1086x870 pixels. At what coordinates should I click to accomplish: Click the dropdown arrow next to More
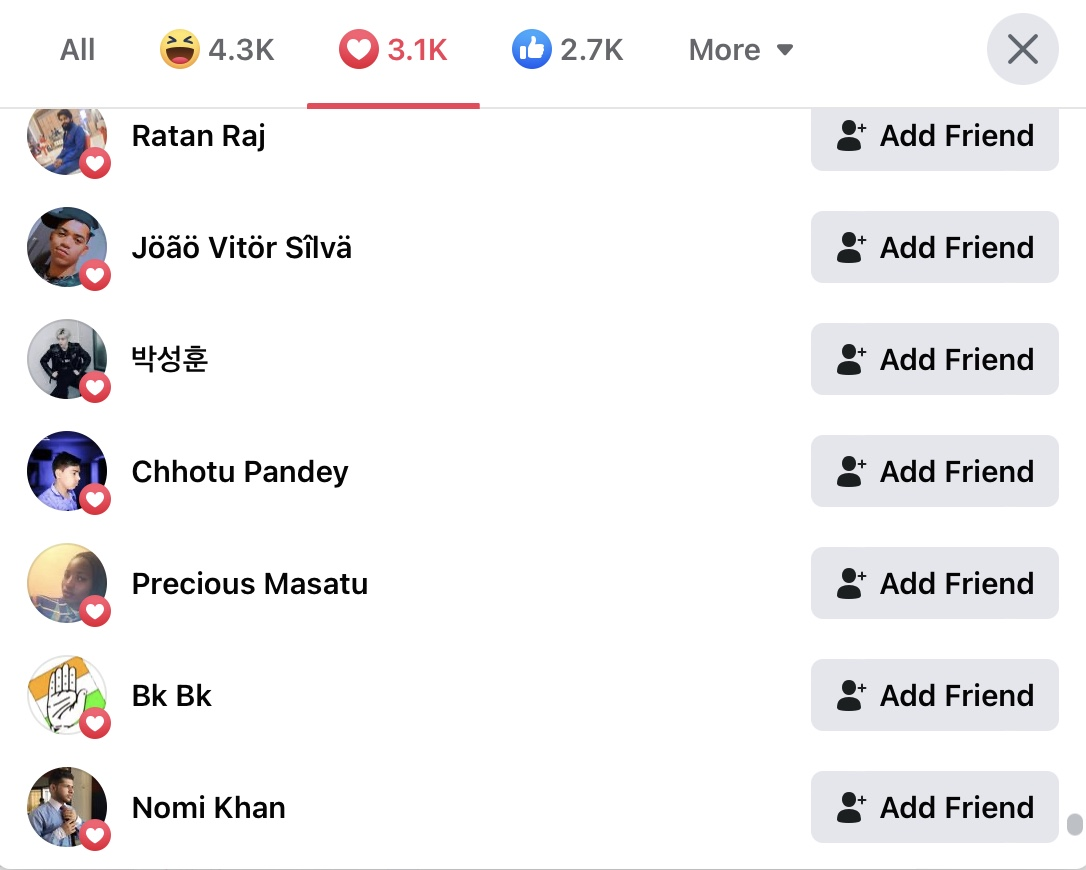(785, 50)
